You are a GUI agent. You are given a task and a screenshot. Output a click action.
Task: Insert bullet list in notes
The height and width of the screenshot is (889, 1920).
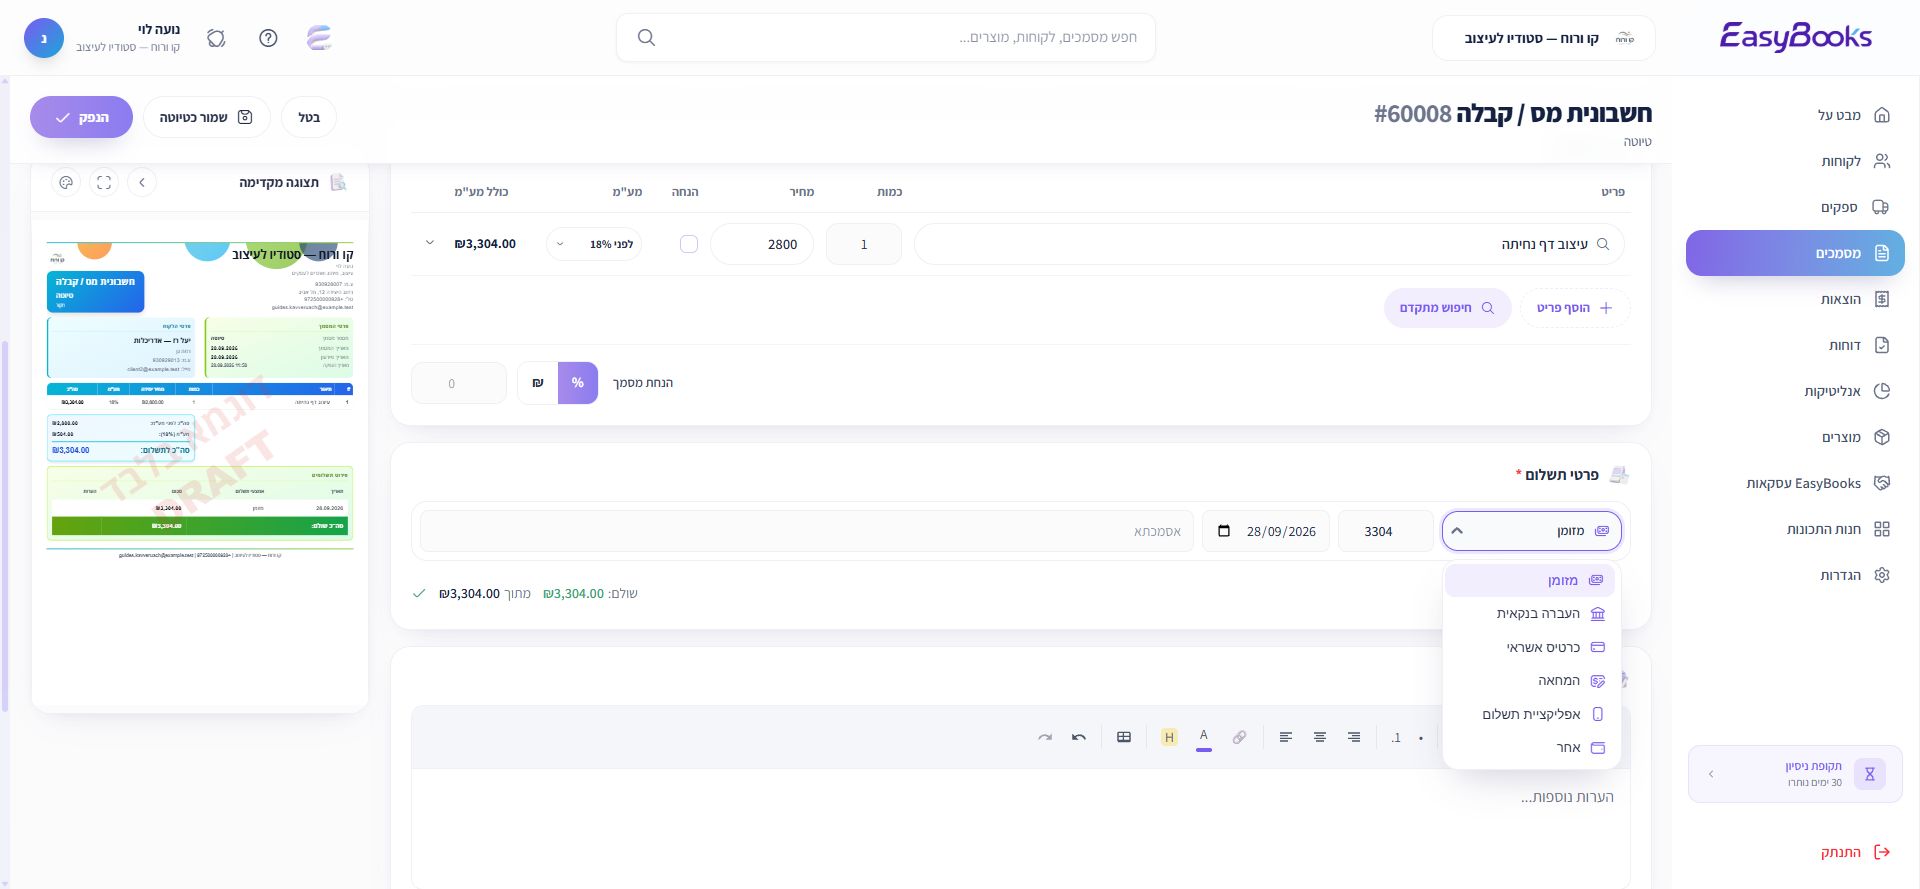click(1421, 737)
